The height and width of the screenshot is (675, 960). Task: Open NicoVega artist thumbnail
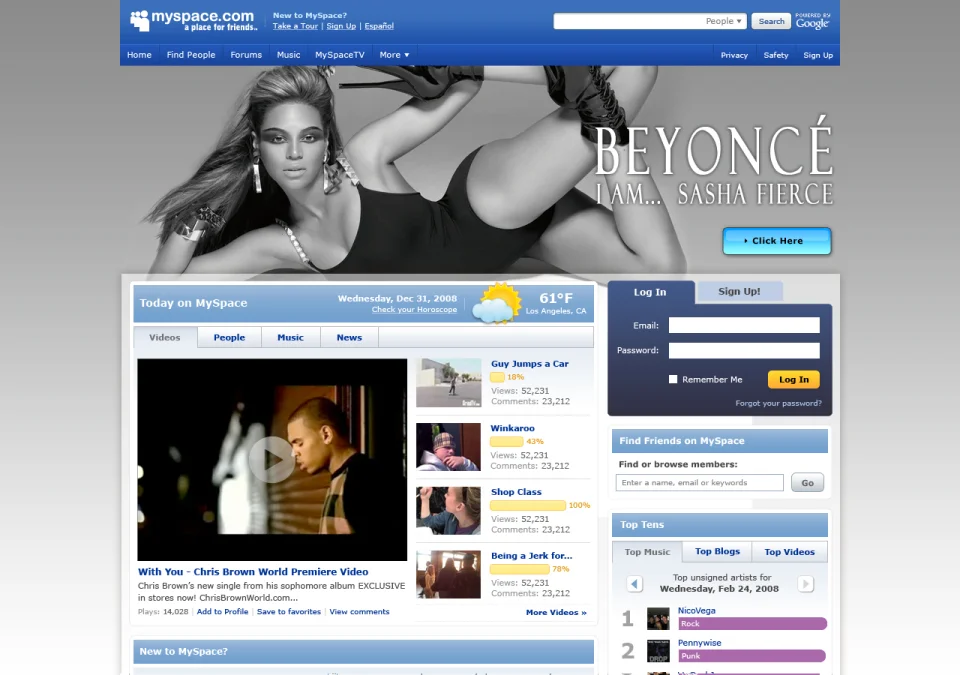[x=658, y=618]
